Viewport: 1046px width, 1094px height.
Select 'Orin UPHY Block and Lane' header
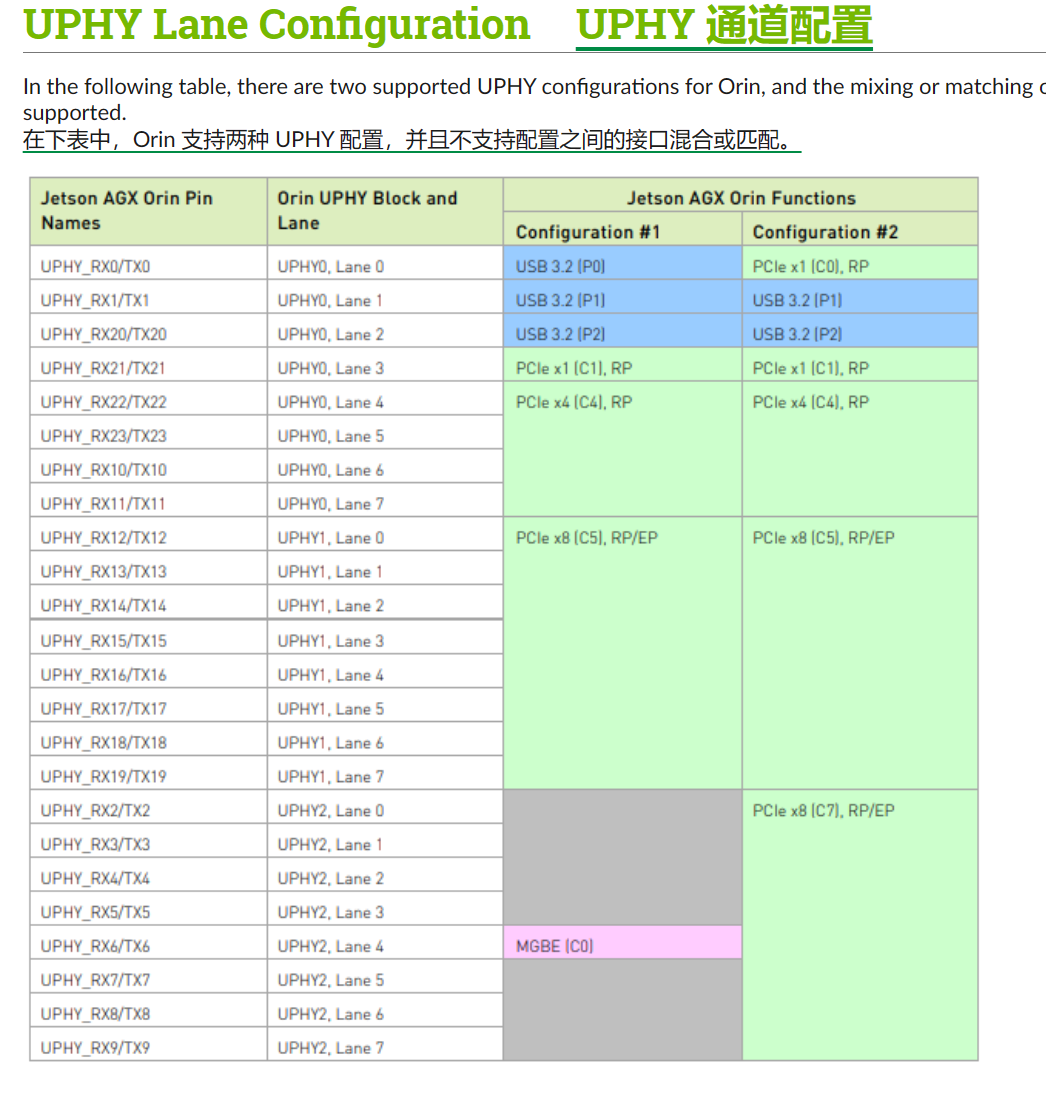click(x=385, y=211)
